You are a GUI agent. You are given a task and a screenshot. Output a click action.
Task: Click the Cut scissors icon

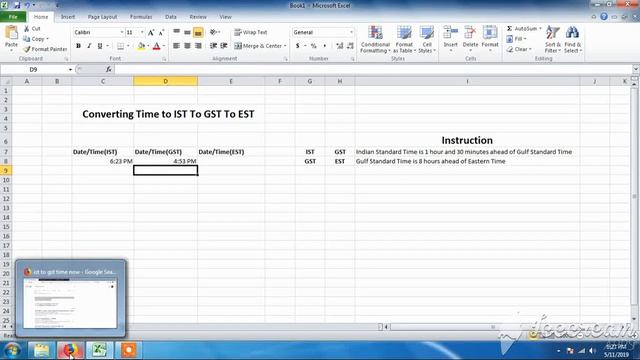click(27, 29)
